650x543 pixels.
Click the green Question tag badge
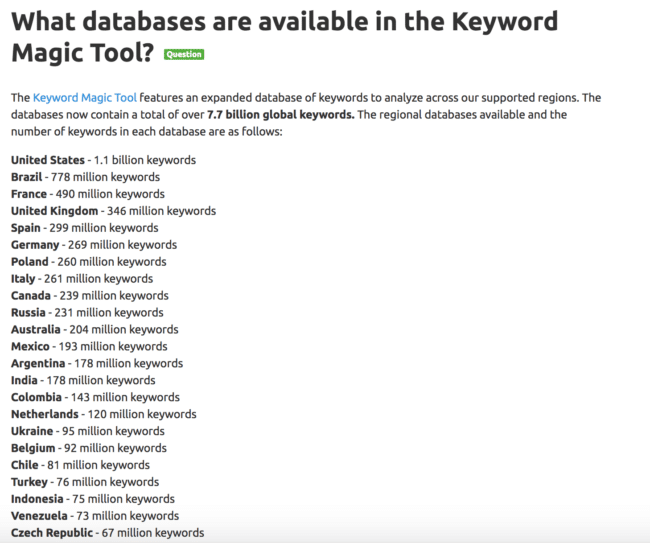pyautogui.click(x=184, y=54)
